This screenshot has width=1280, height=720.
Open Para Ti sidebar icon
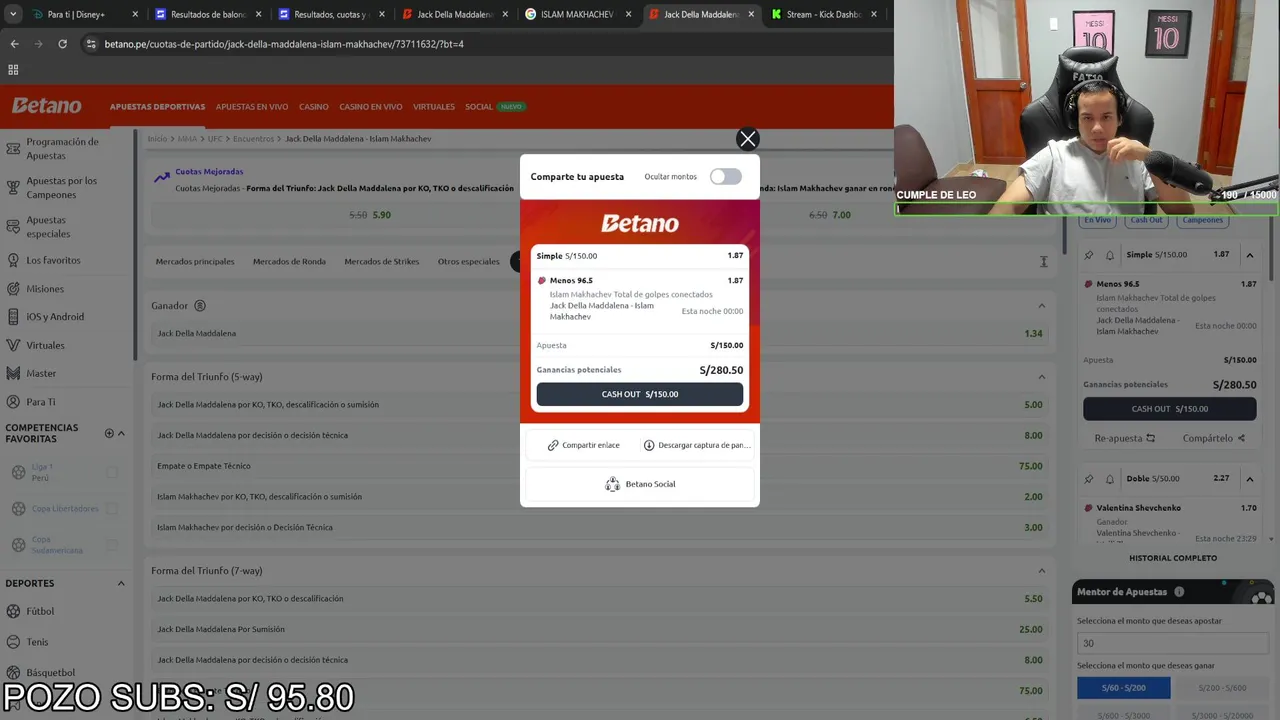(x=13, y=402)
